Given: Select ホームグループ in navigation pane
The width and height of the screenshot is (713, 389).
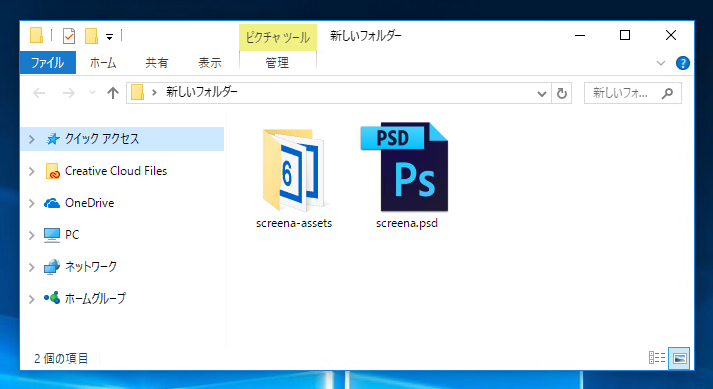Looking at the screenshot, I should coord(95,298).
